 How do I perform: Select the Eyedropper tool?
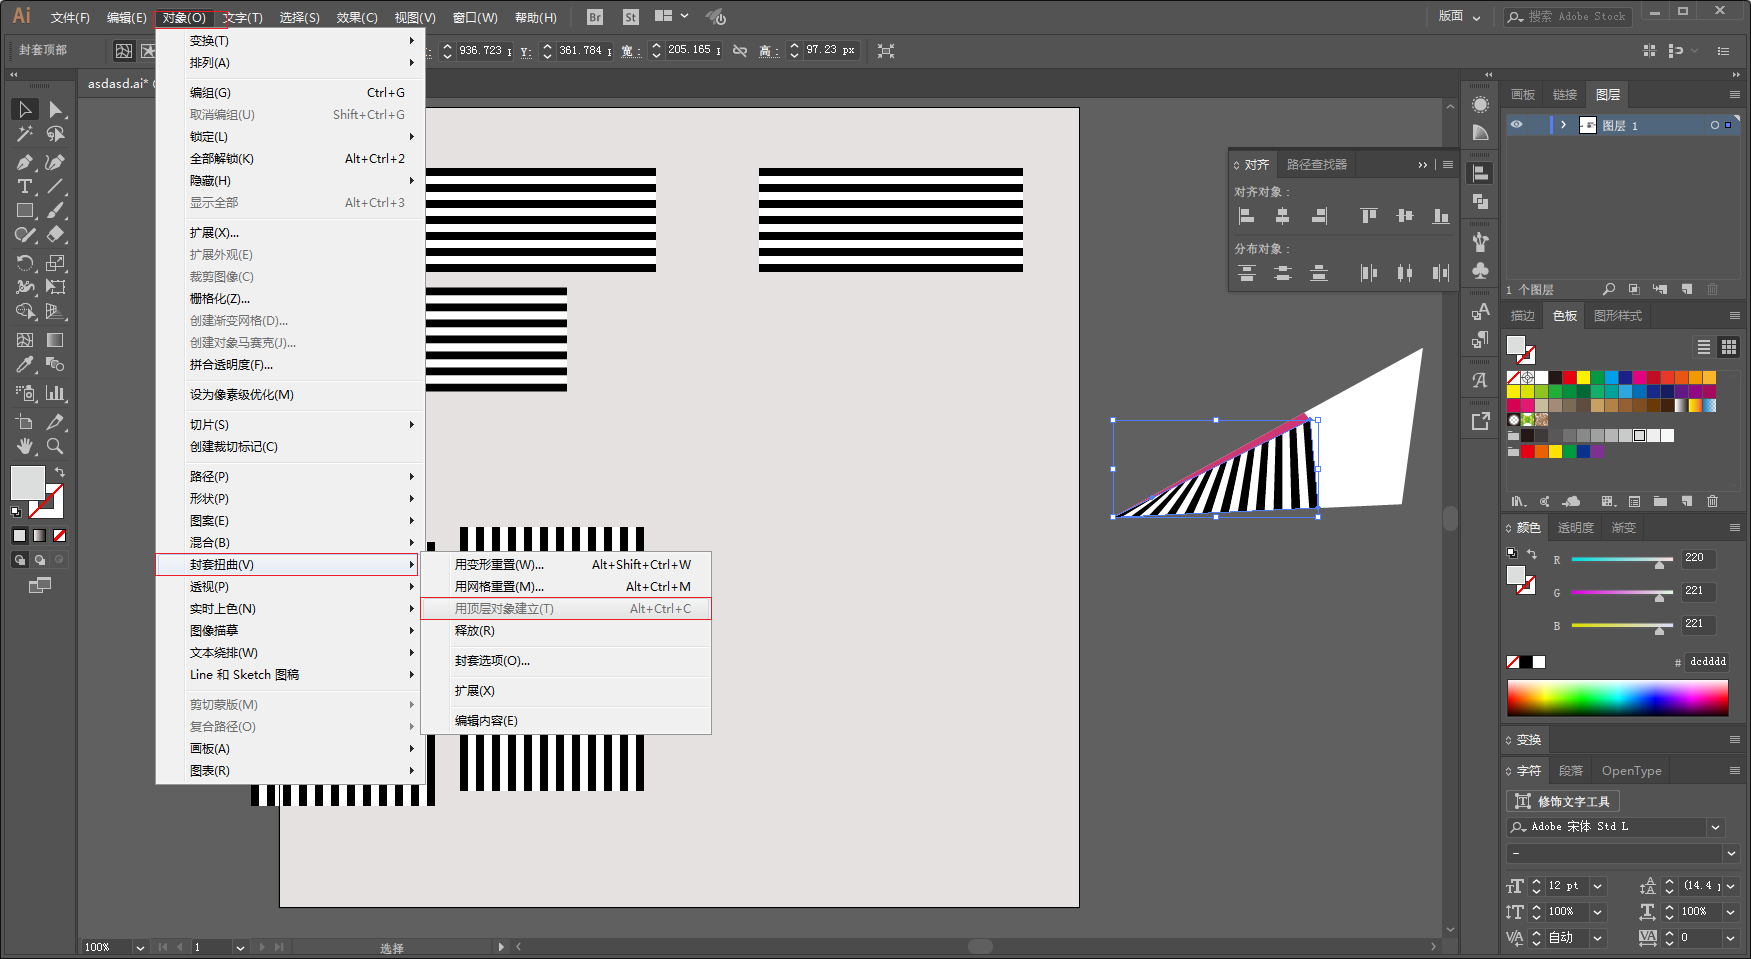click(25, 365)
